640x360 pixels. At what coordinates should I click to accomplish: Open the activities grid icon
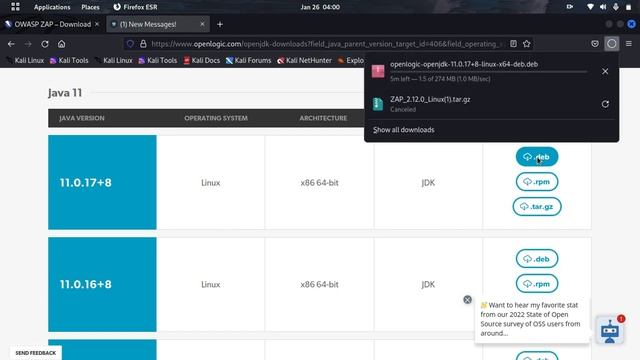coord(15,7)
